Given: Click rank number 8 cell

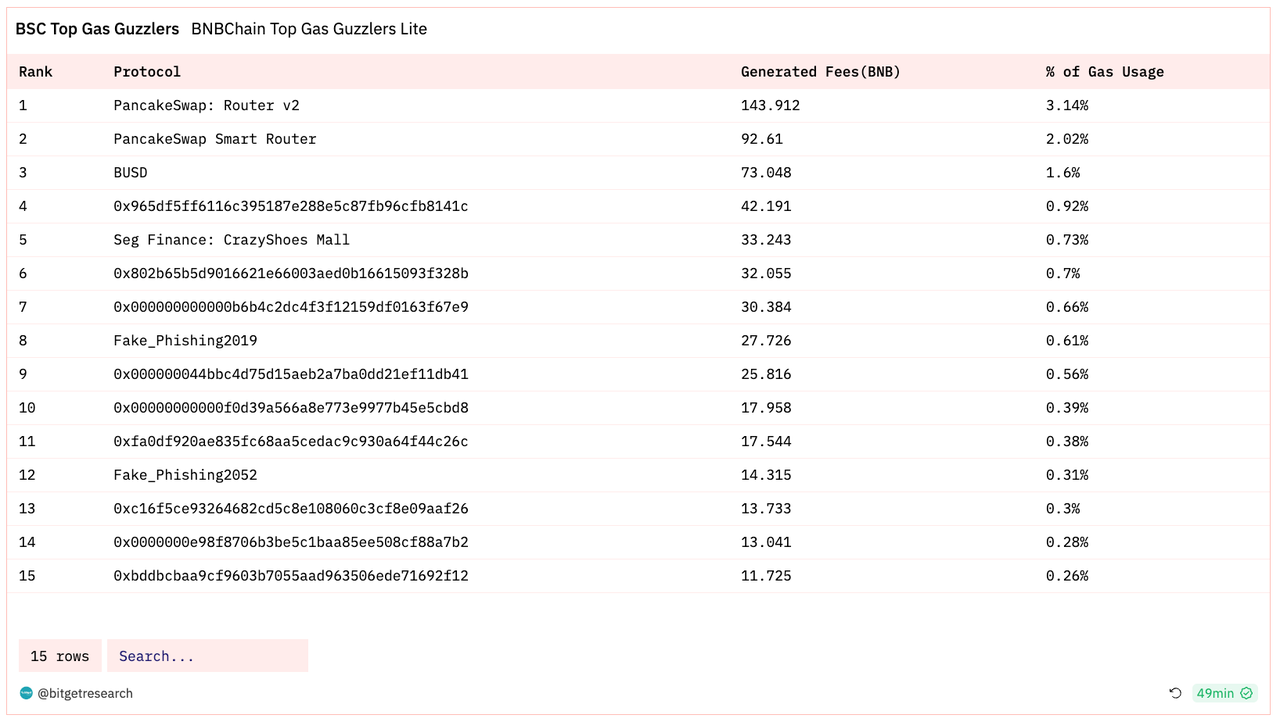Looking at the screenshot, I should coord(23,341).
